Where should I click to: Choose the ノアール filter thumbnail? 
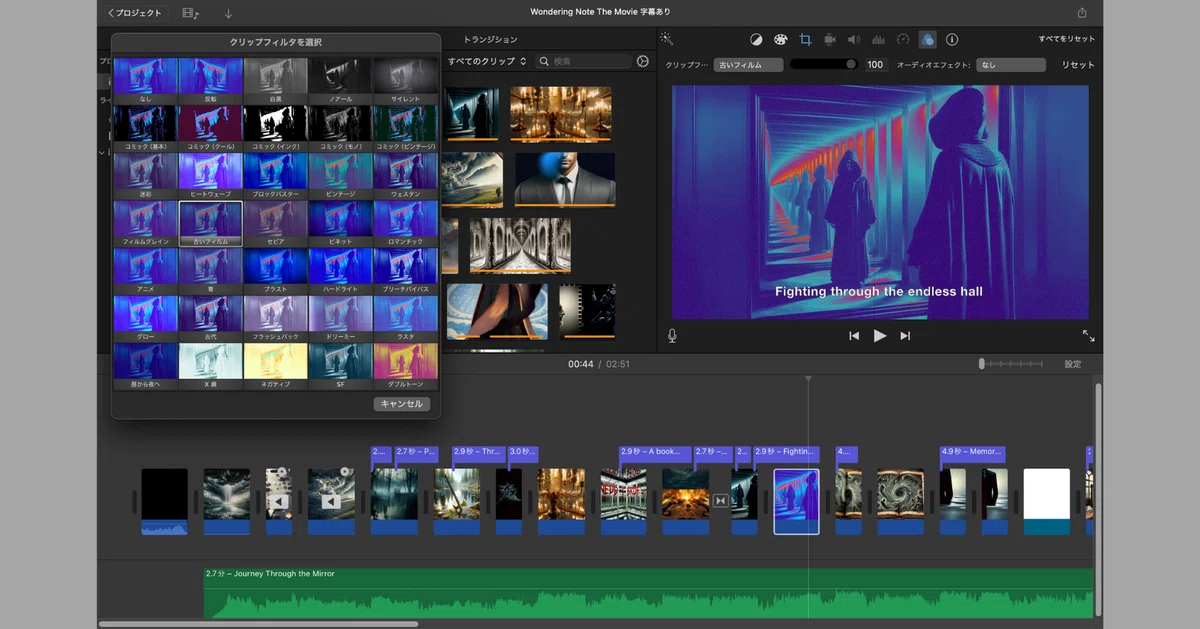pos(340,80)
